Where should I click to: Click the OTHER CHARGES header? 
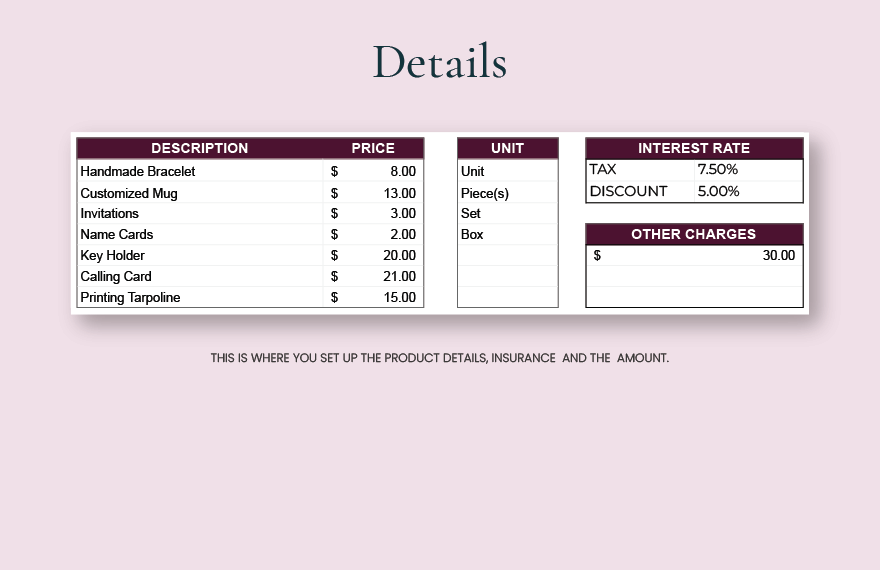[x=694, y=234]
